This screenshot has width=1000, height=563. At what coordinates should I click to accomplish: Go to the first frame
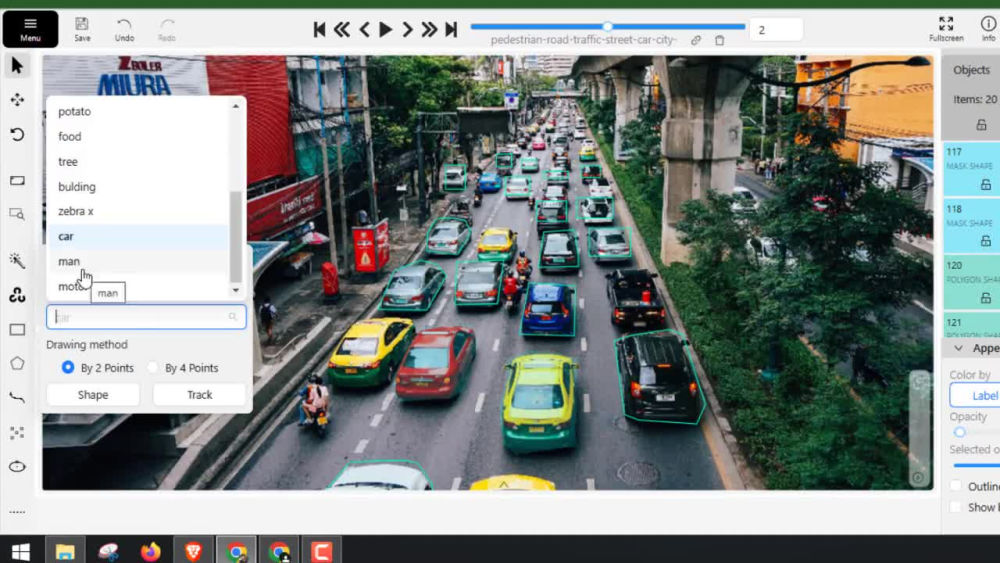point(320,29)
